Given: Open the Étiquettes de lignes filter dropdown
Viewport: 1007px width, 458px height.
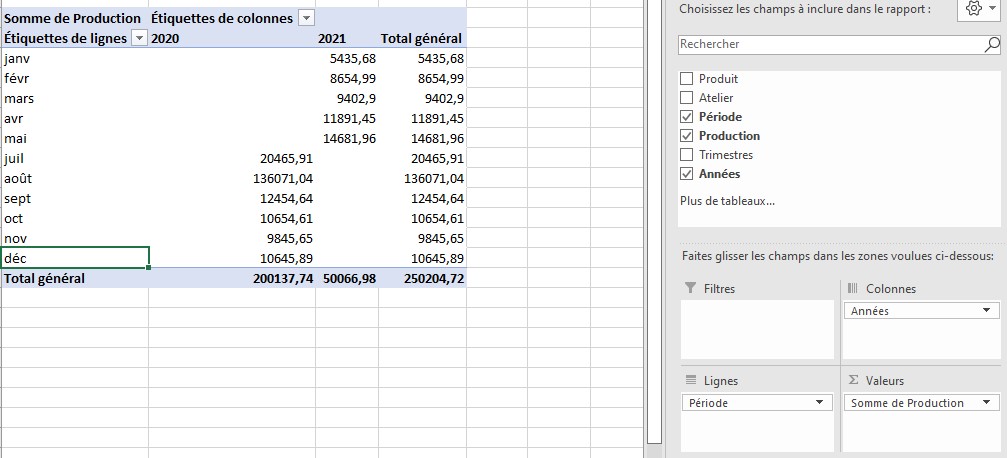Looking at the screenshot, I should pyautogui.click(x=139, y=39).
